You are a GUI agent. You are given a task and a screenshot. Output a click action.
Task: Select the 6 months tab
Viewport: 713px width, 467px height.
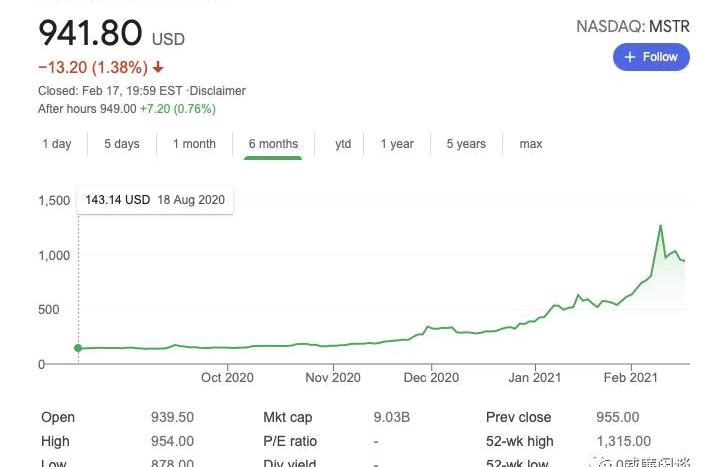(x=273, y=144)
